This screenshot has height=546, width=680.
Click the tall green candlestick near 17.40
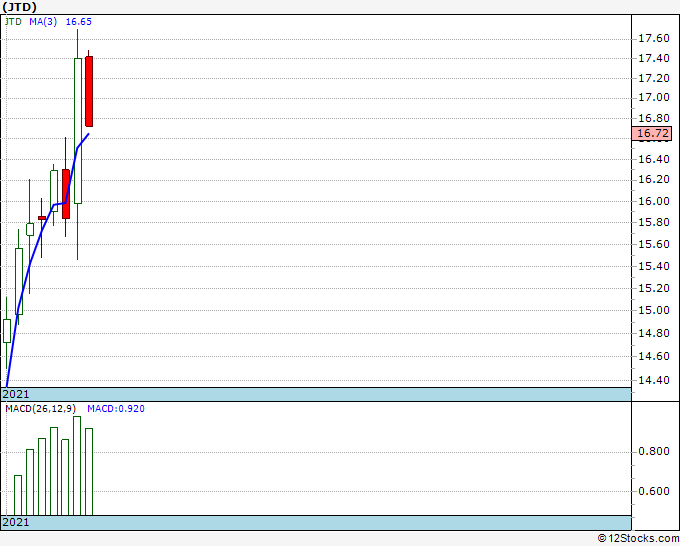(78, 130)
